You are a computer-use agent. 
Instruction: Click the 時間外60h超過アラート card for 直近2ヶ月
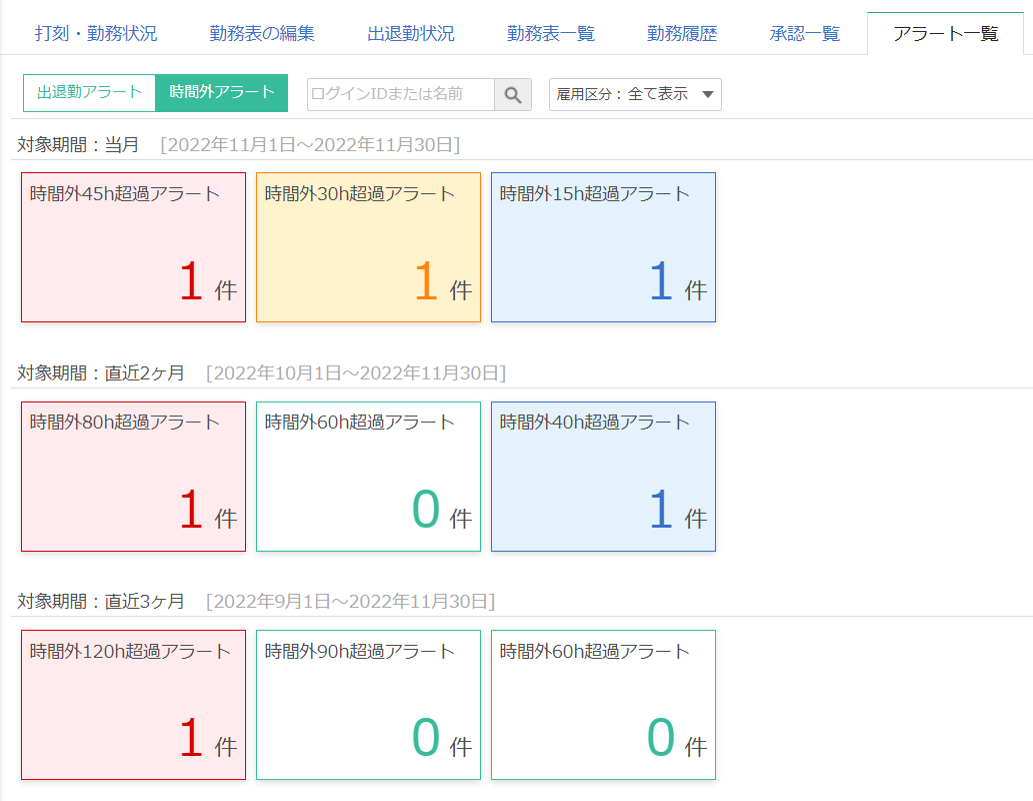click(368, 476)
